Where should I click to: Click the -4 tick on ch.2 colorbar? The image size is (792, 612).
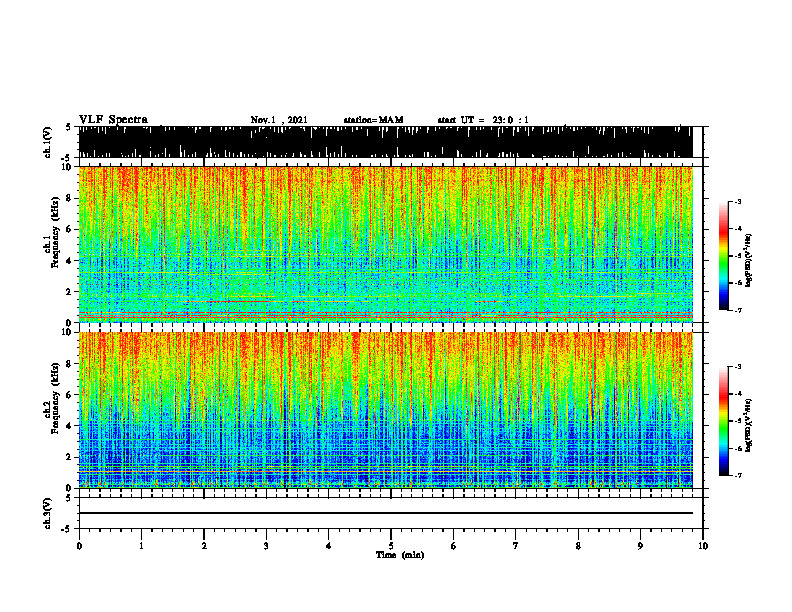pos(738,394)
